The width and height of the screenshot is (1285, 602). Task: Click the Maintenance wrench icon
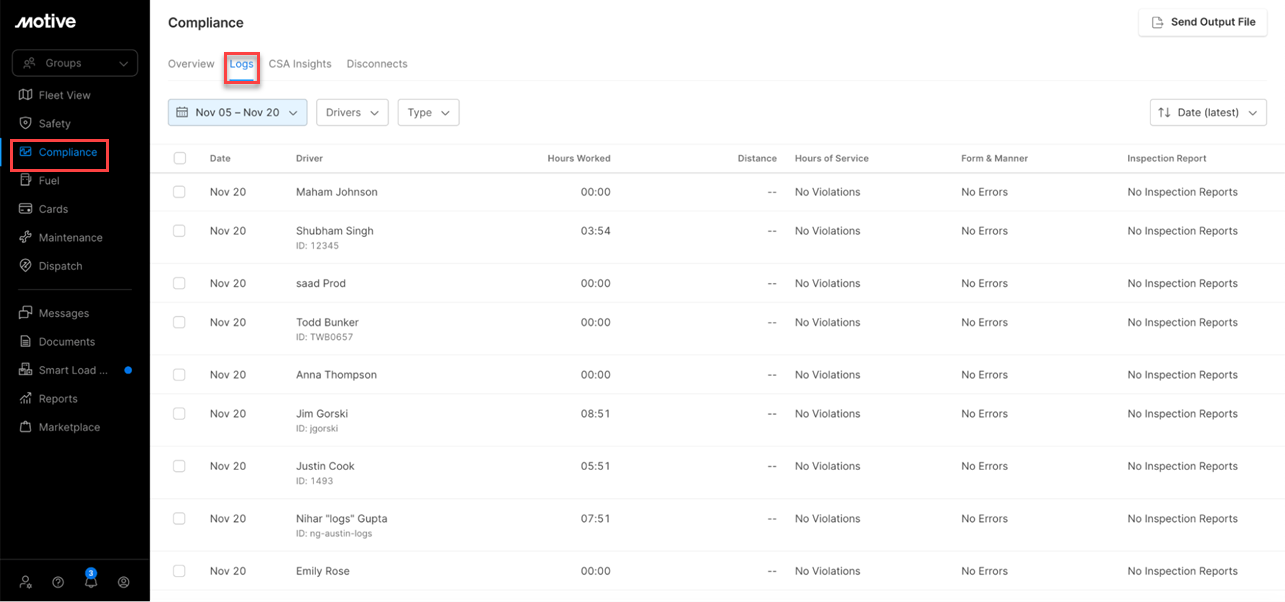tap(25, 237)
